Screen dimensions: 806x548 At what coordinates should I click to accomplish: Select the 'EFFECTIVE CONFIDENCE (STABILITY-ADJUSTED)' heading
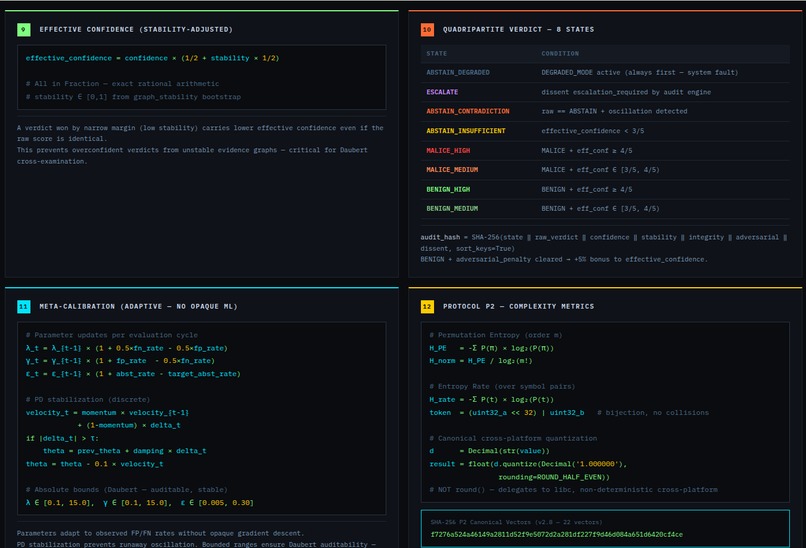coord(136,30)
